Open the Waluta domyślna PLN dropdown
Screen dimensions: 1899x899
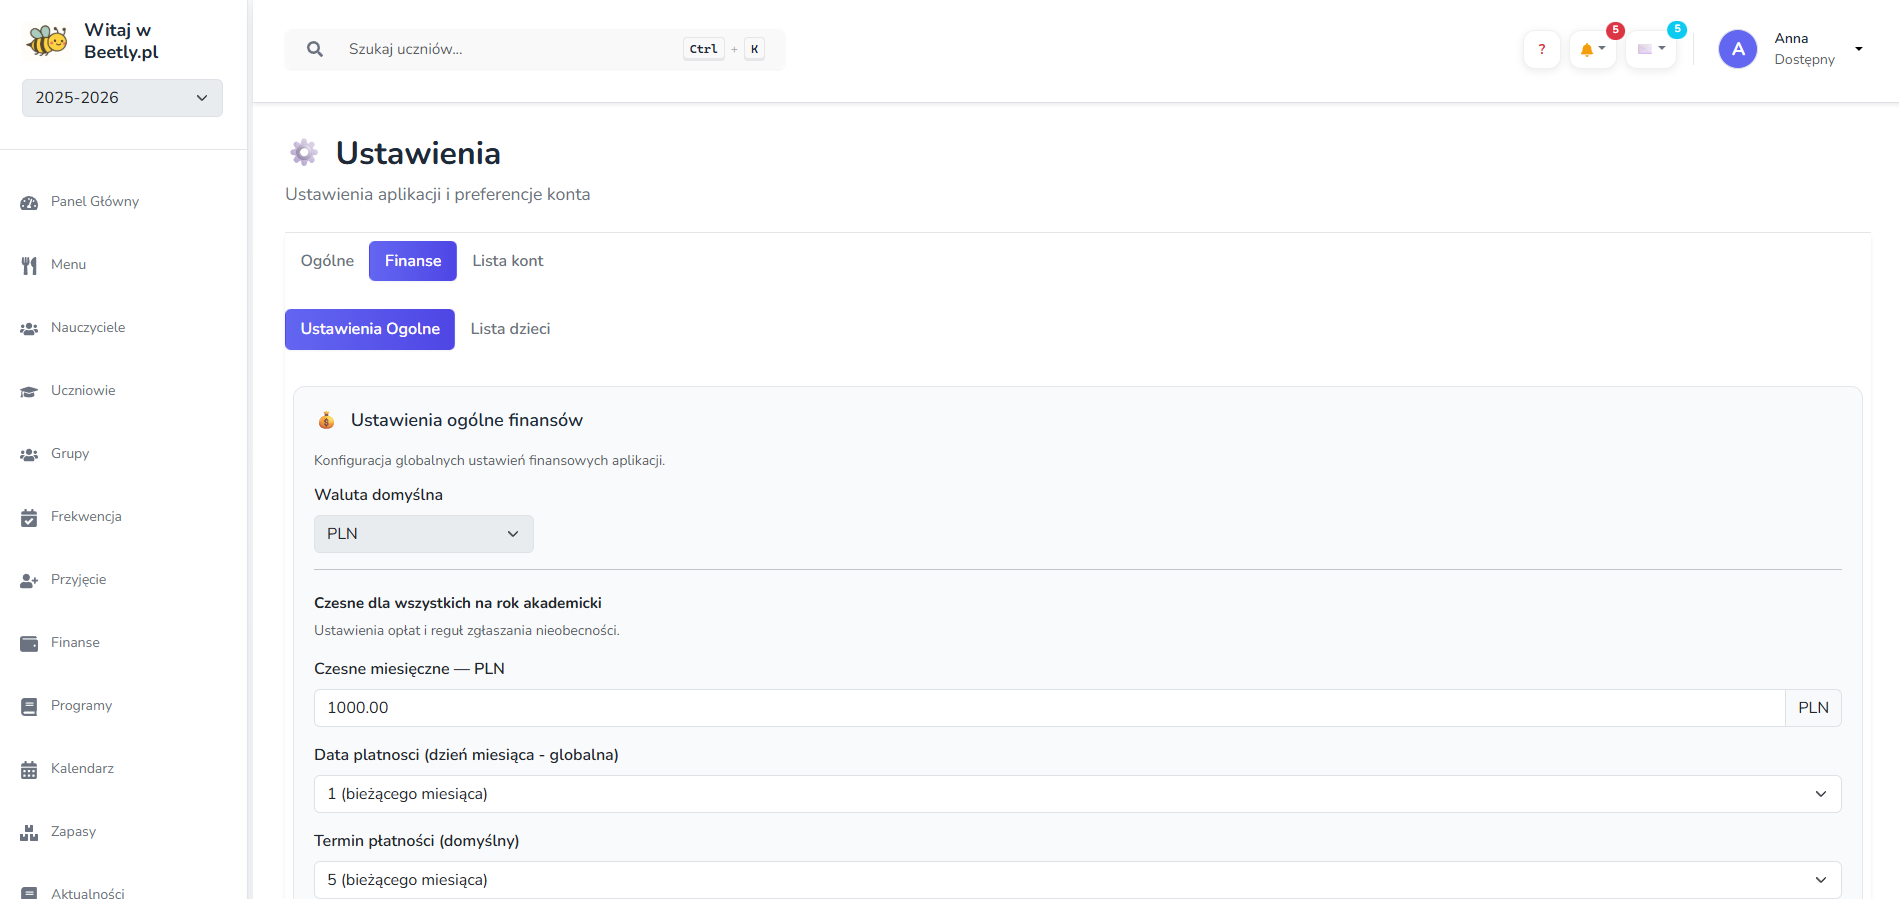point(423,534)
